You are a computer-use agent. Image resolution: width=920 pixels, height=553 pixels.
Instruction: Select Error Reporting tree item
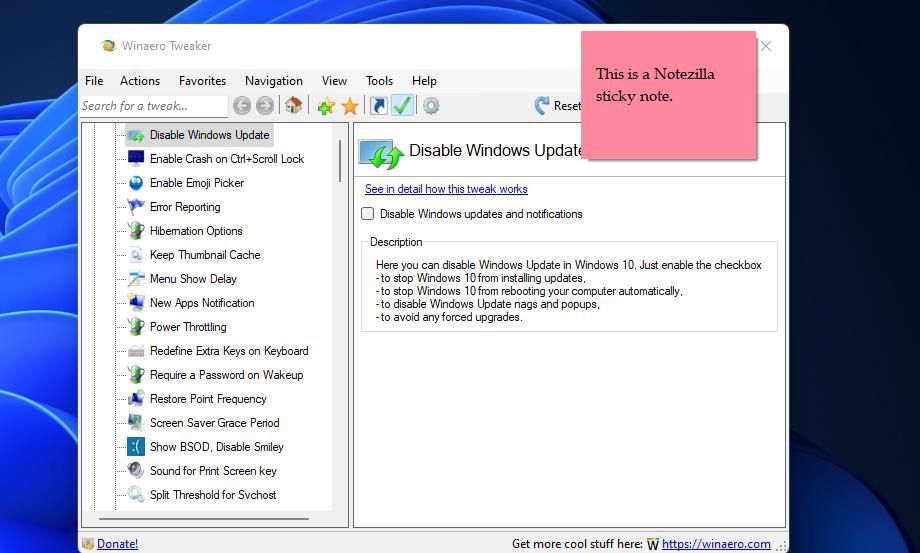click(185, 207)
